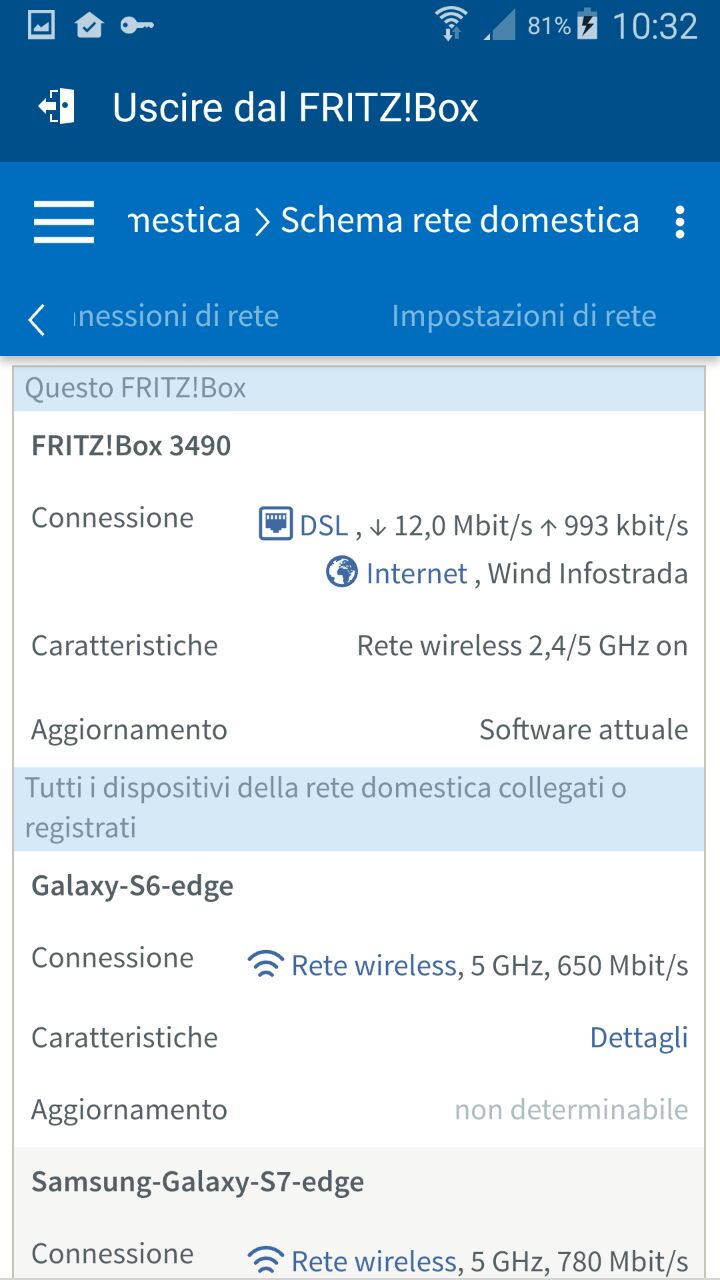Screen dimensions: 720x1280
Task: Open Dettagli for Galaxy-S6-edge
Action: click(639, 1037)
